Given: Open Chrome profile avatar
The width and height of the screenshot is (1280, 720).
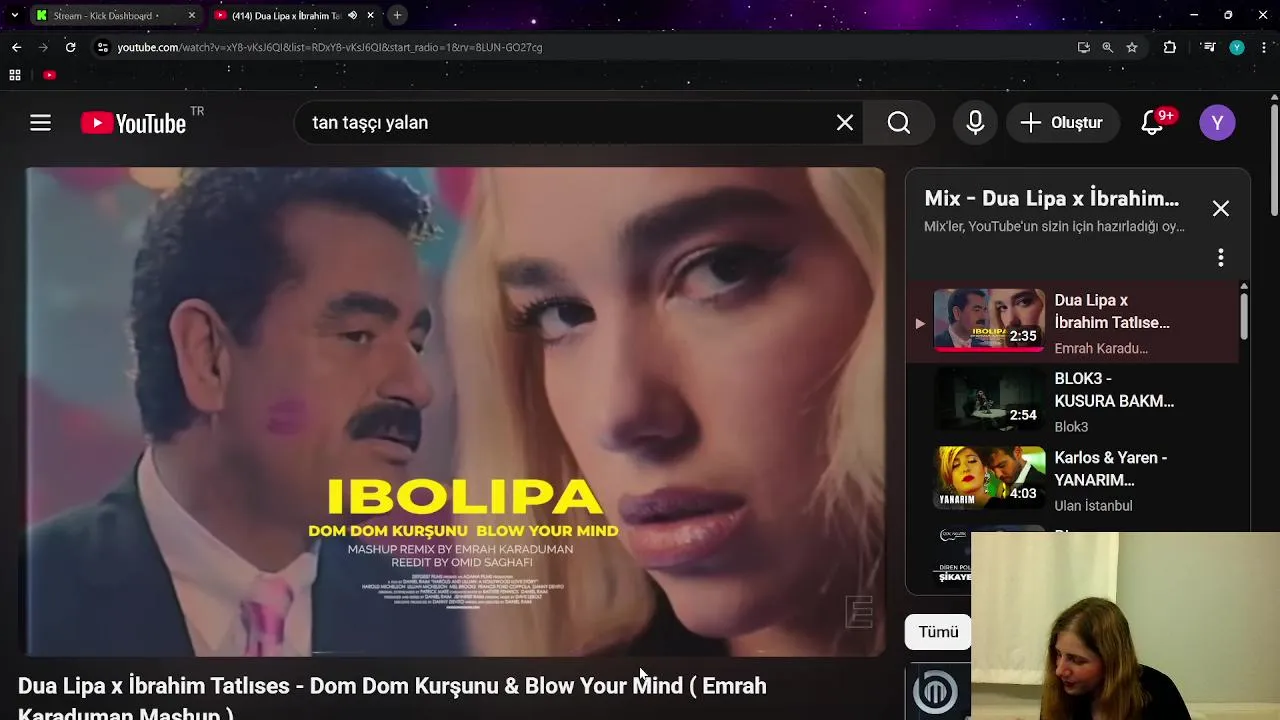Looking at the screenshot, I should (x=1237, y=47).
